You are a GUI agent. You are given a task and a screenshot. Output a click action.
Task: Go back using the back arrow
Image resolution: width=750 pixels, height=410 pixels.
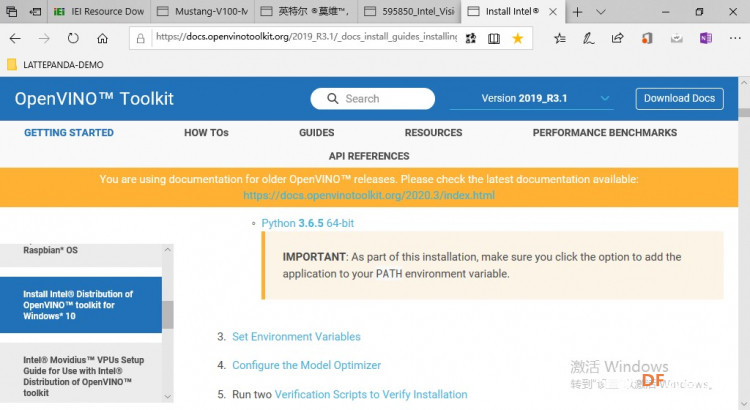pos(15,38)
